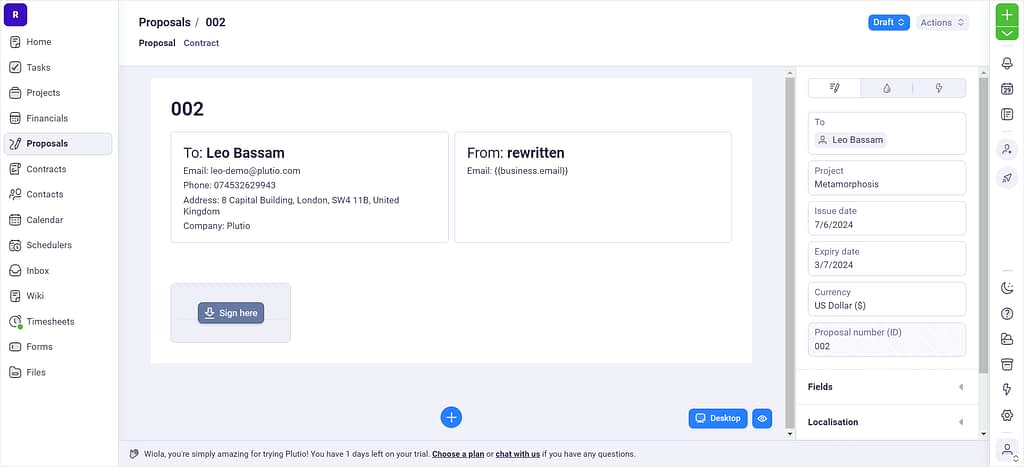Open the right-rail calendar icon

pos(1006,88)
